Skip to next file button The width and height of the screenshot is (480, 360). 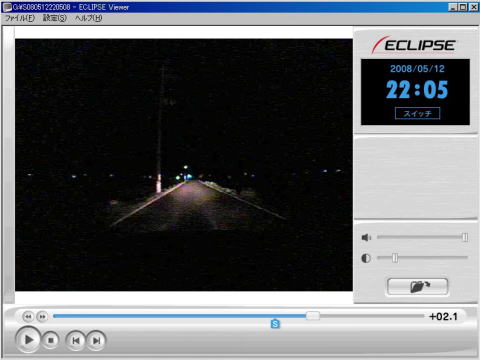click(x=96, y=341)
